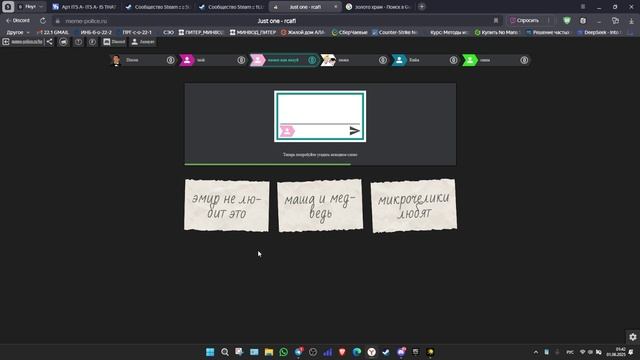The image size is (640, 360).
Task: Click the green shield protection icon
Action: coord(567,20)
